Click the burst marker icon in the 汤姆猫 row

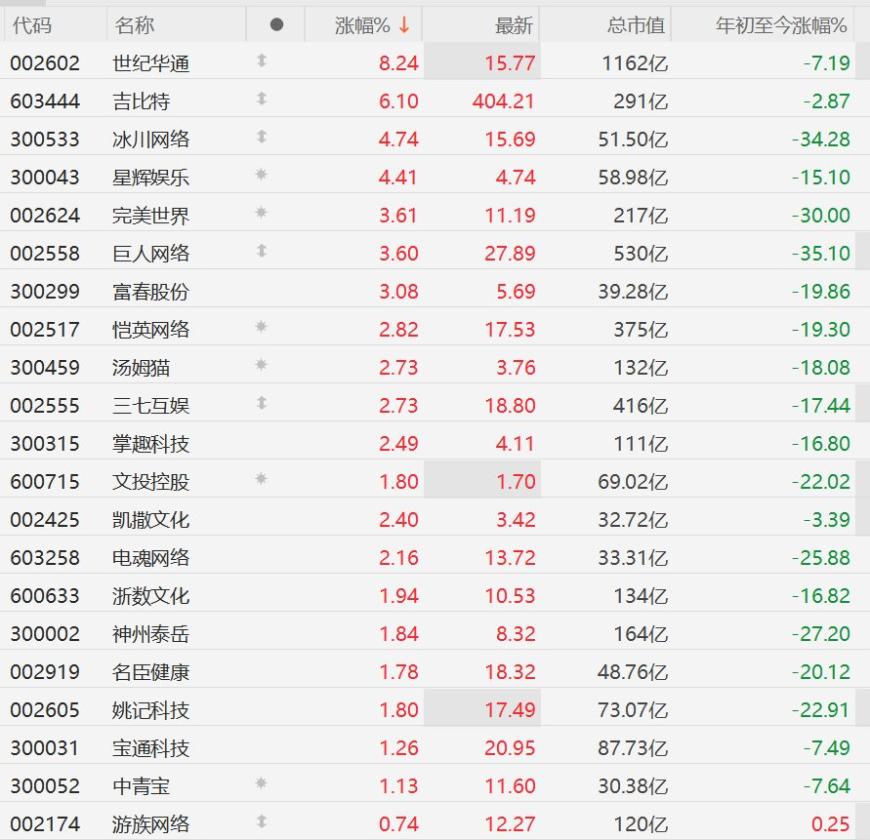pyautogui.click(x=261, y=365)
